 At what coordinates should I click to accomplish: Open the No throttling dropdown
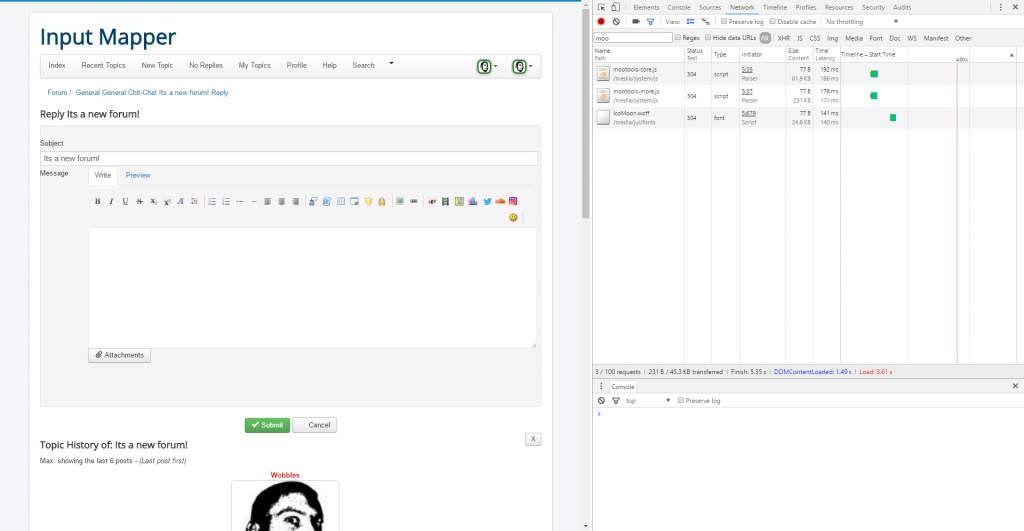(x=862, y=21)
